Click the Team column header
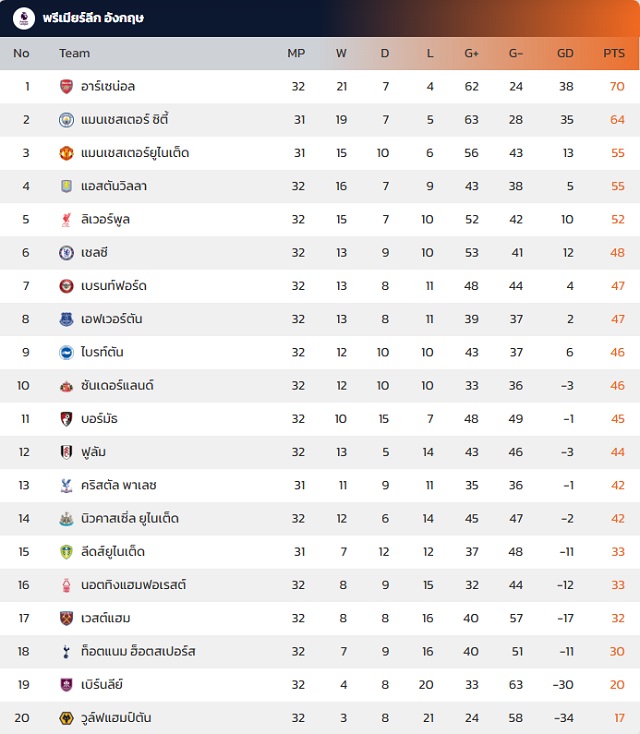640x734 pixels. coord(74,53)
